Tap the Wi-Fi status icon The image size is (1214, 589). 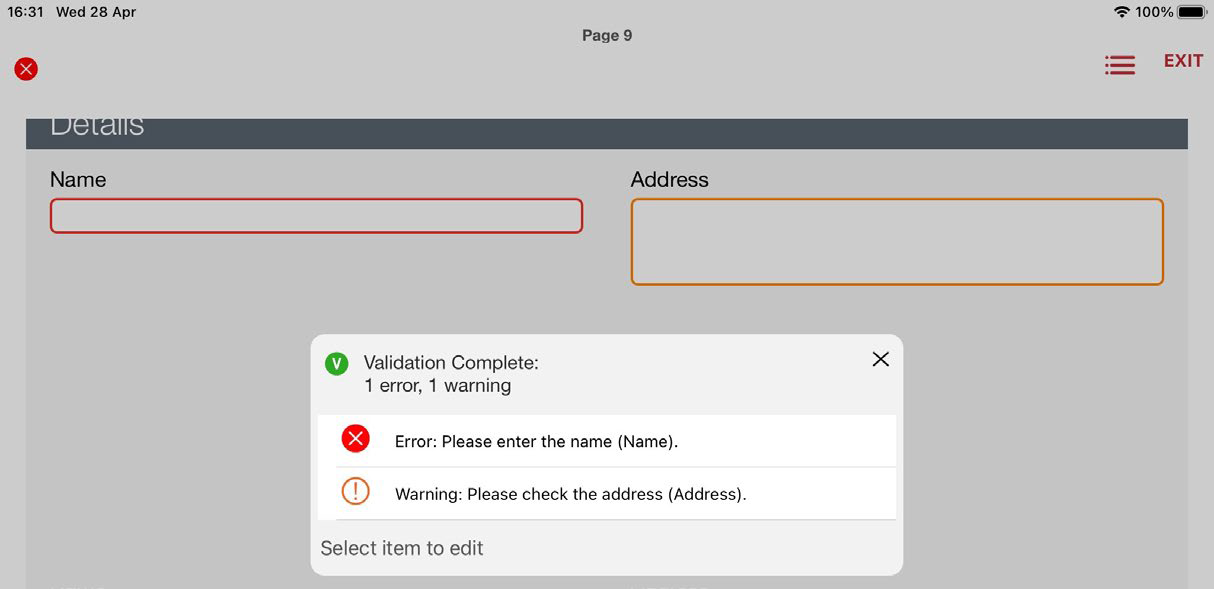(1121, 12)
